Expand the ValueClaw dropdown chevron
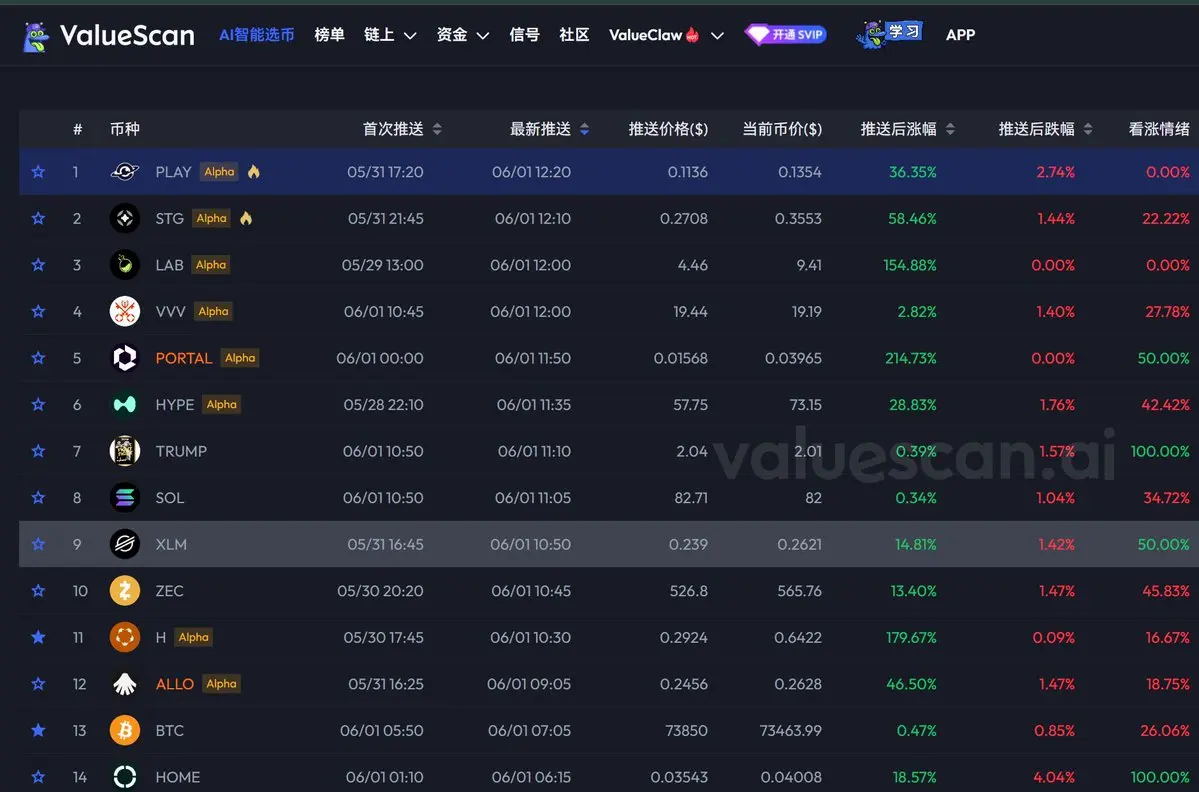1199x792 pixels. 717,36
